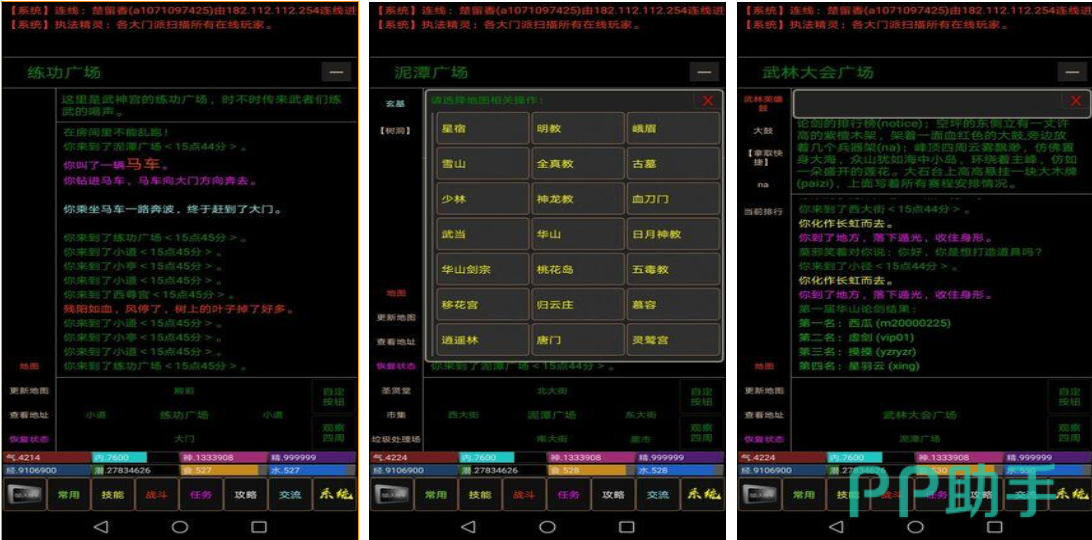Select 少林 in the sect list
Viewport: 1092px width, 540px height.
coord(482,199)
